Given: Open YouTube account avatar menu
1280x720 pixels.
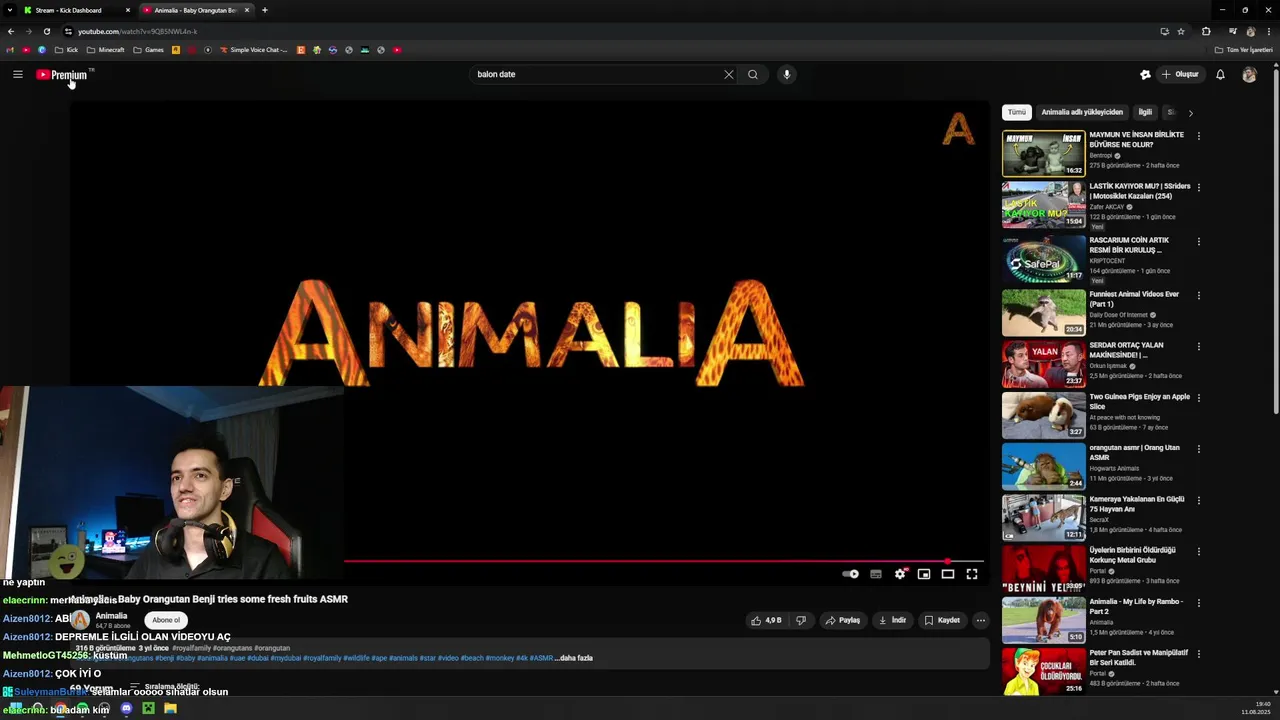Looking at the screenshot, I should 1249,74.
